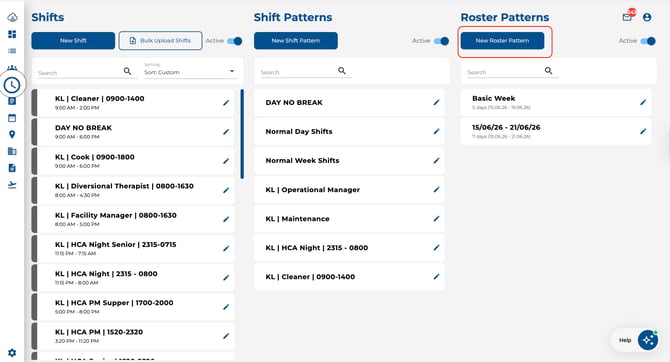Edit the Normal Day Shifts pattern
Viewport: 670px width, 362px height.
pos(436,131)
